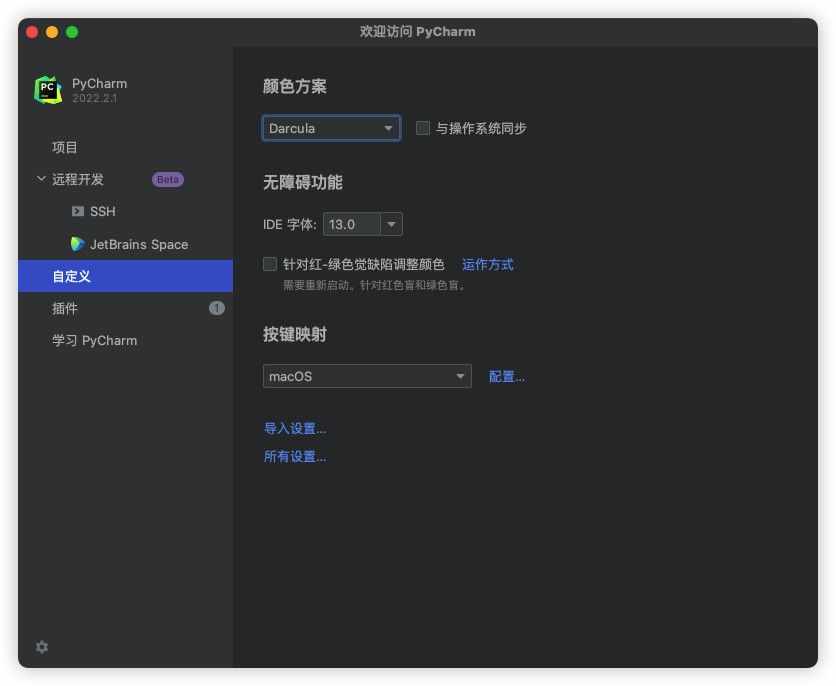Image resolution: width=836 pixels, height=686 pixels.
Task: Open the gear options menu
Action: click(x=42, y=647)
